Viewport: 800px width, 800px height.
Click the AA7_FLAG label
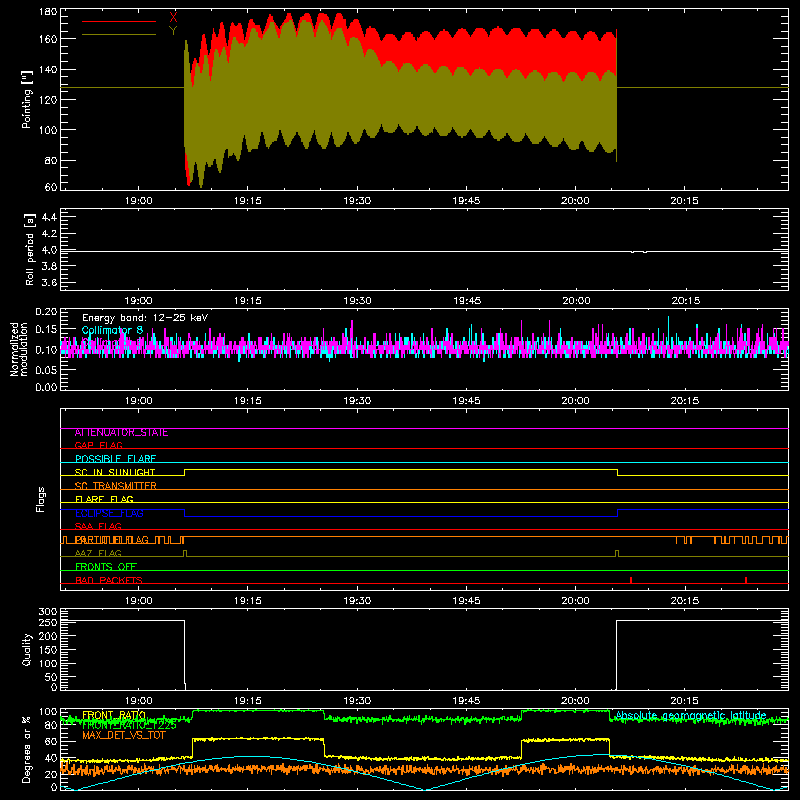click(x=98, y=553)
